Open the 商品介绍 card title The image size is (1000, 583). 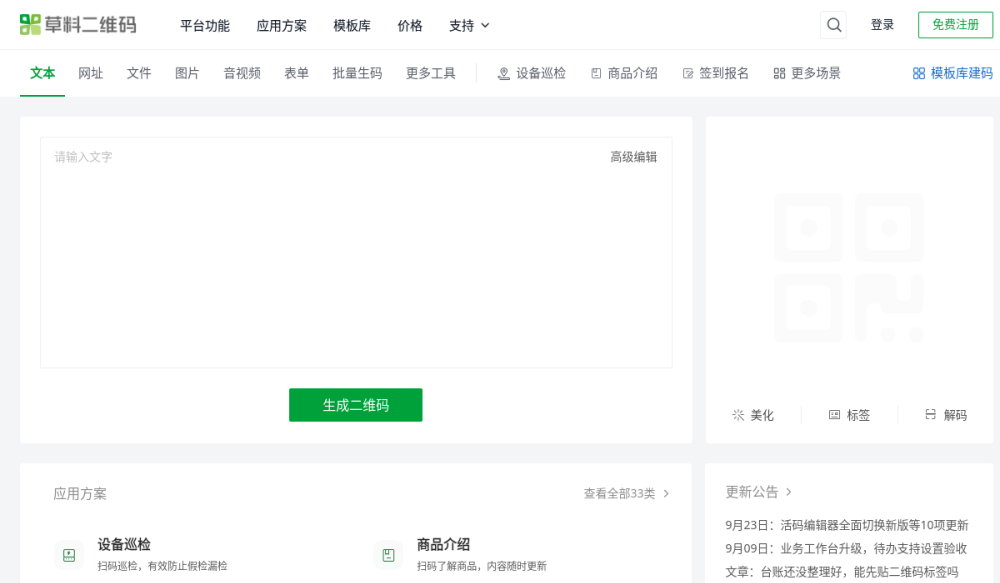(x=444, y=545)
